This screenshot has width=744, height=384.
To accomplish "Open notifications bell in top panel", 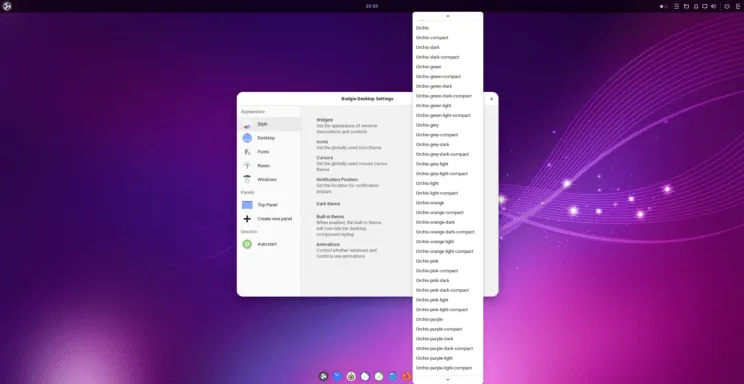I will pos(696,6).
